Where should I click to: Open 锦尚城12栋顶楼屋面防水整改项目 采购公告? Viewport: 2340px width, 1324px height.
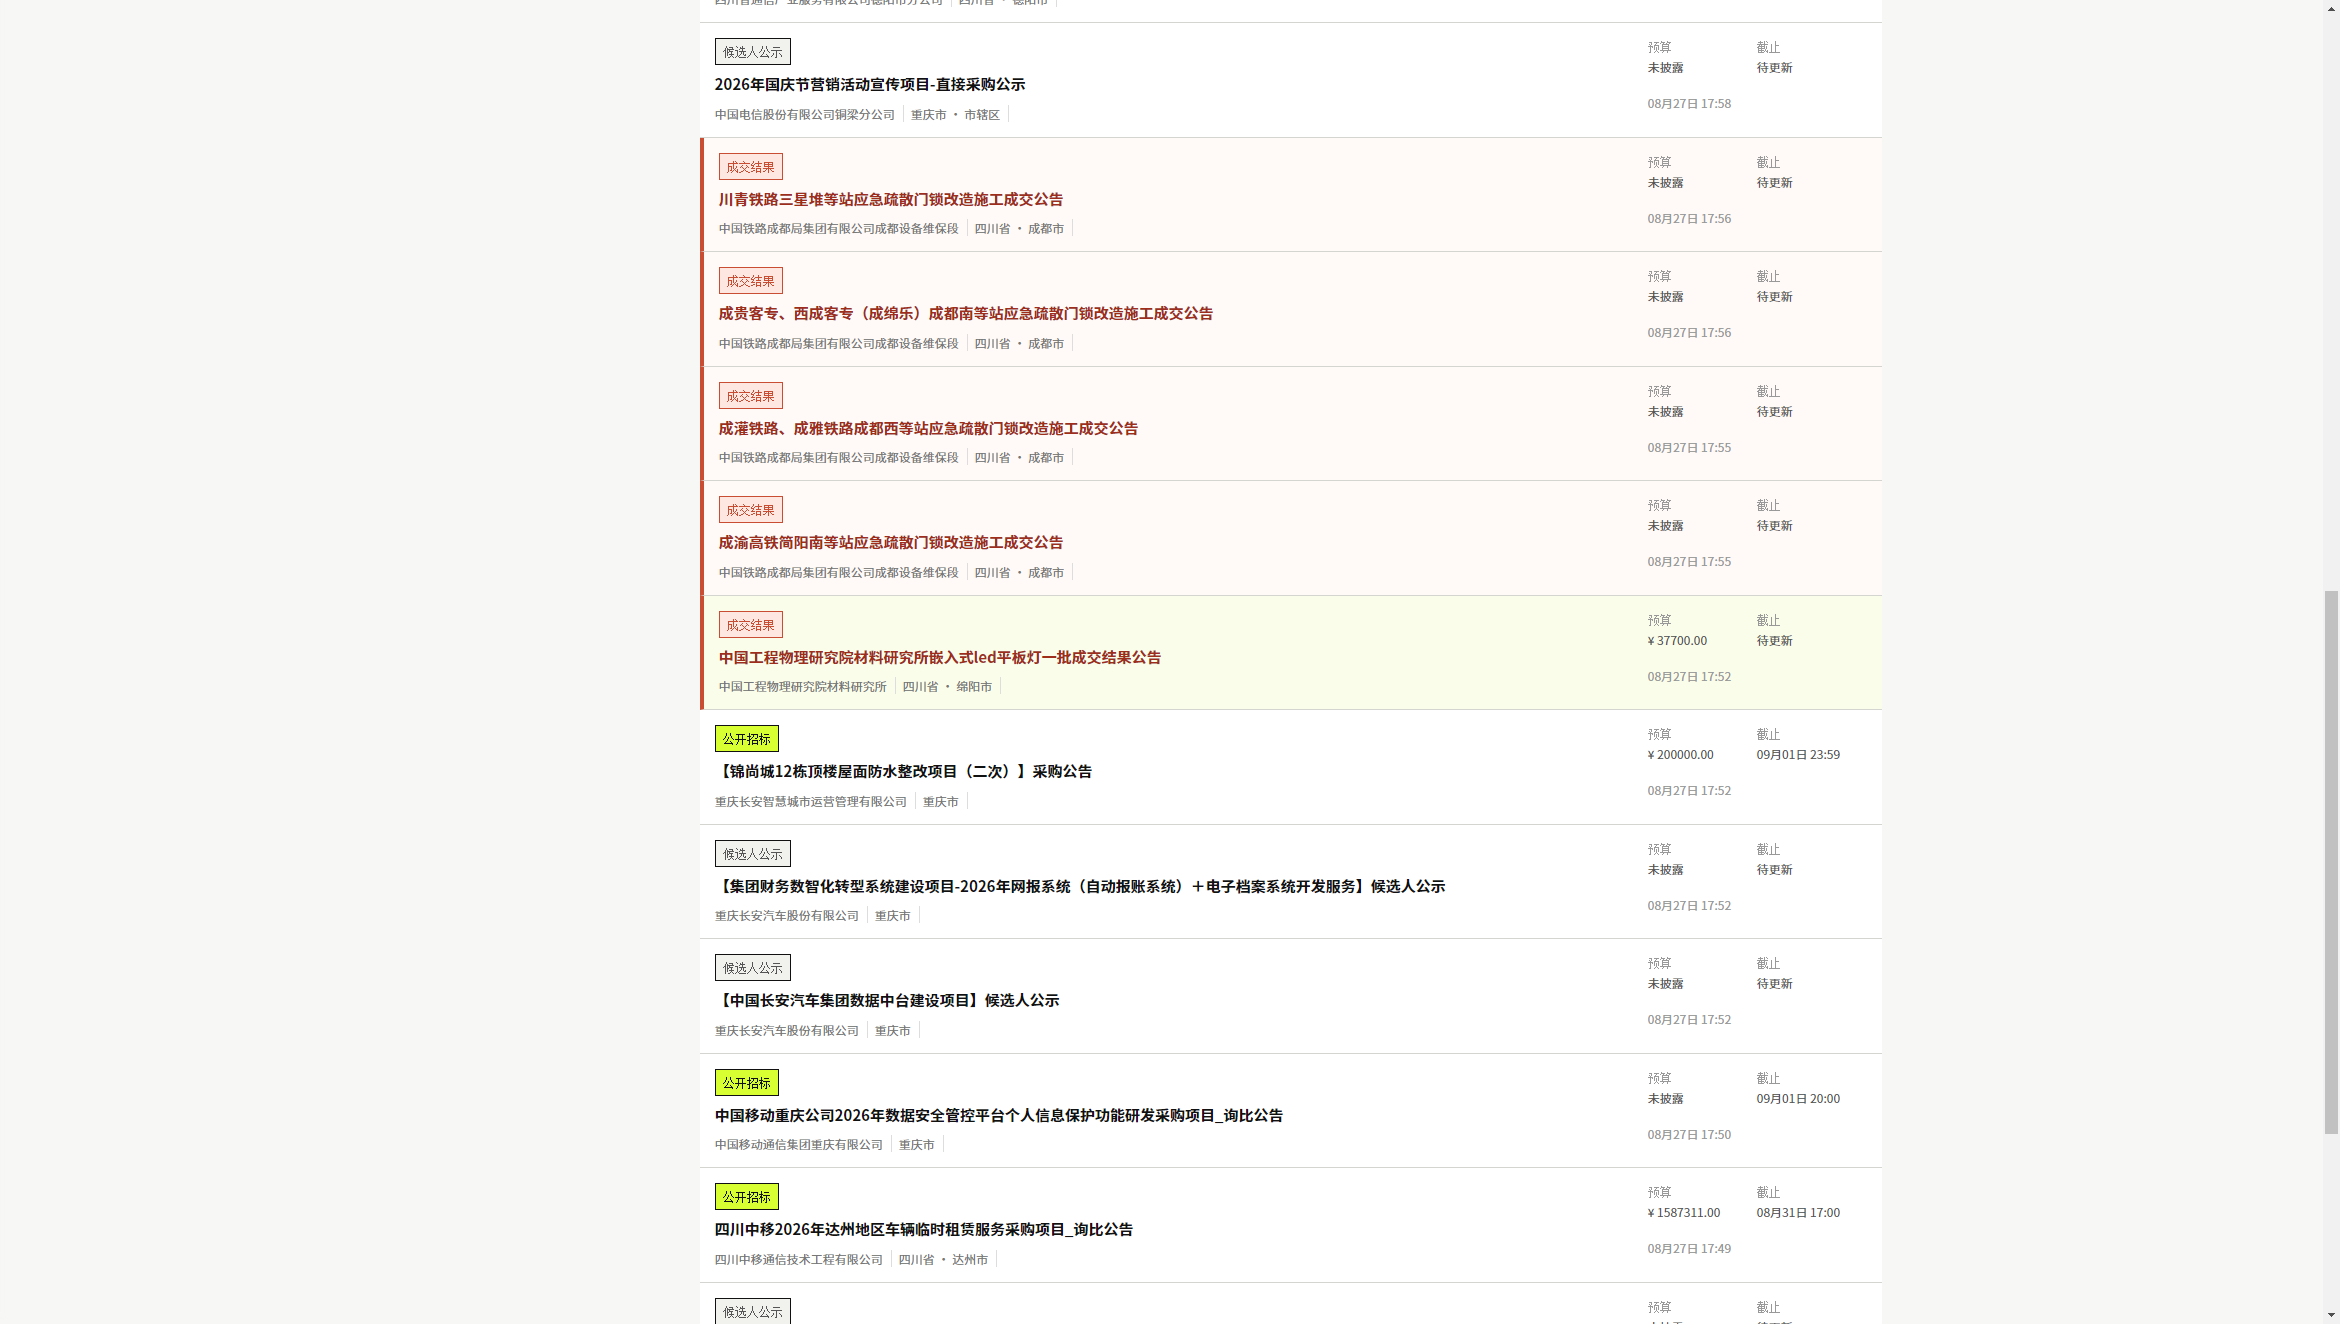coord(903,771)
